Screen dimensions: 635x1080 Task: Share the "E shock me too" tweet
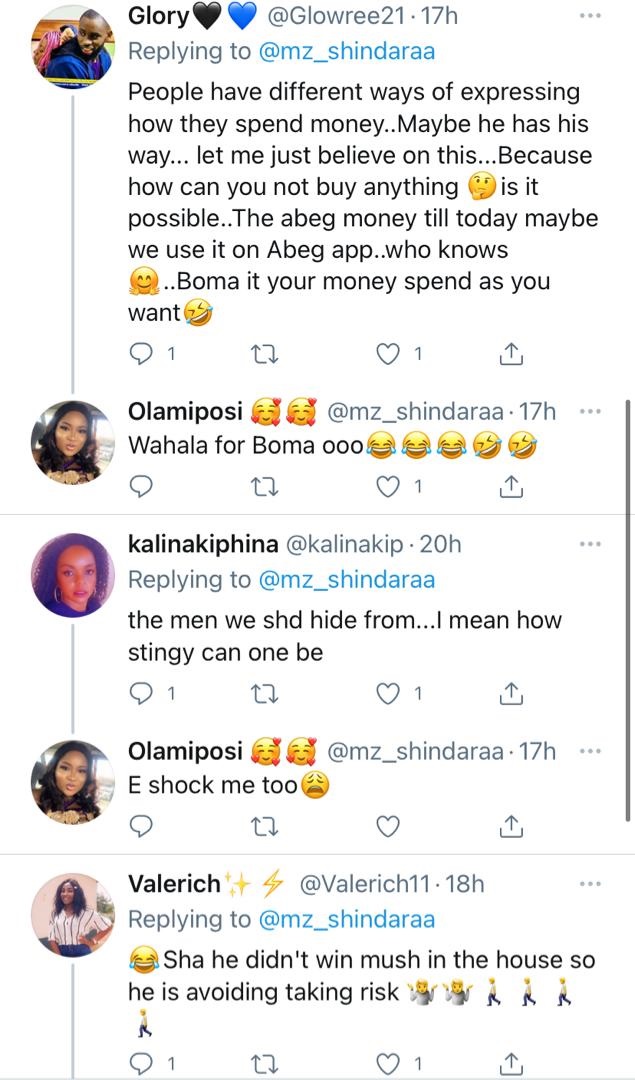click(x=510, y=825)
